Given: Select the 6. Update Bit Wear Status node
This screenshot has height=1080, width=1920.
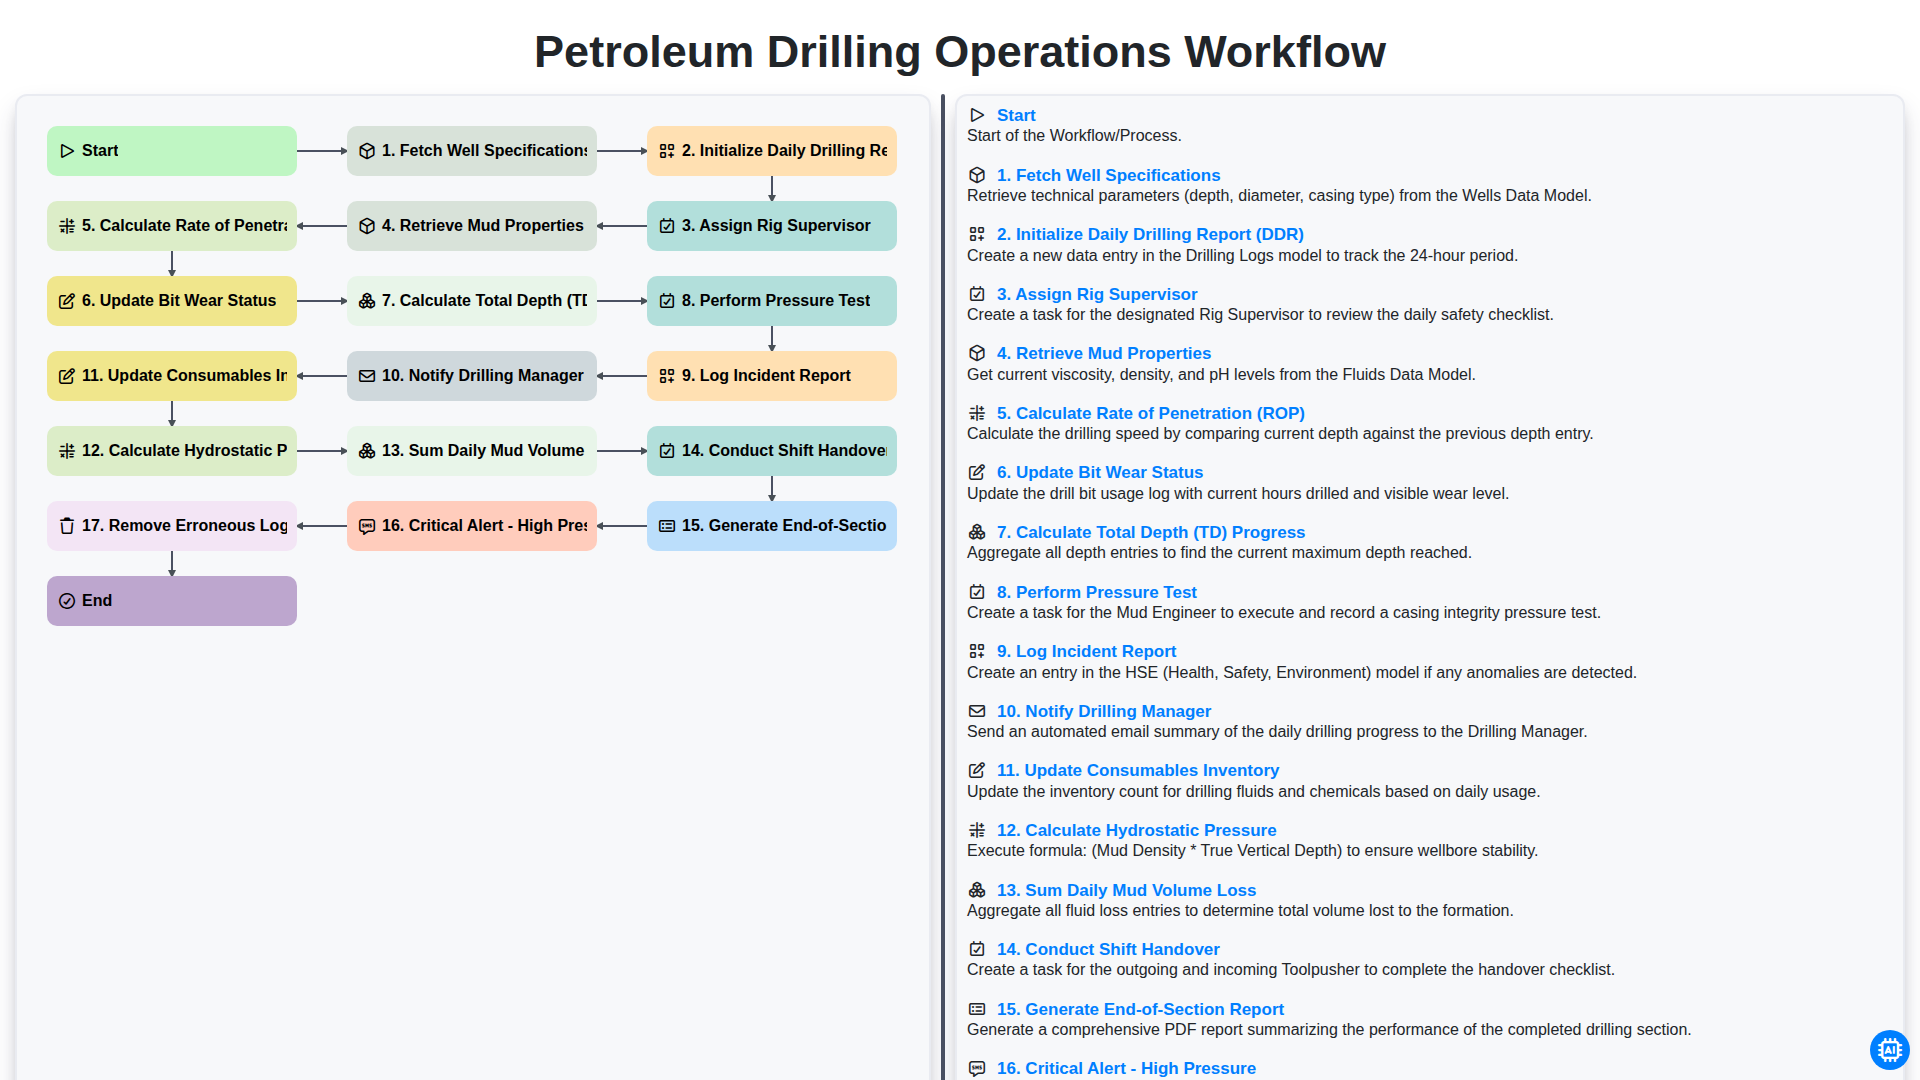Looking at the screenshot, I should (172, 301).
